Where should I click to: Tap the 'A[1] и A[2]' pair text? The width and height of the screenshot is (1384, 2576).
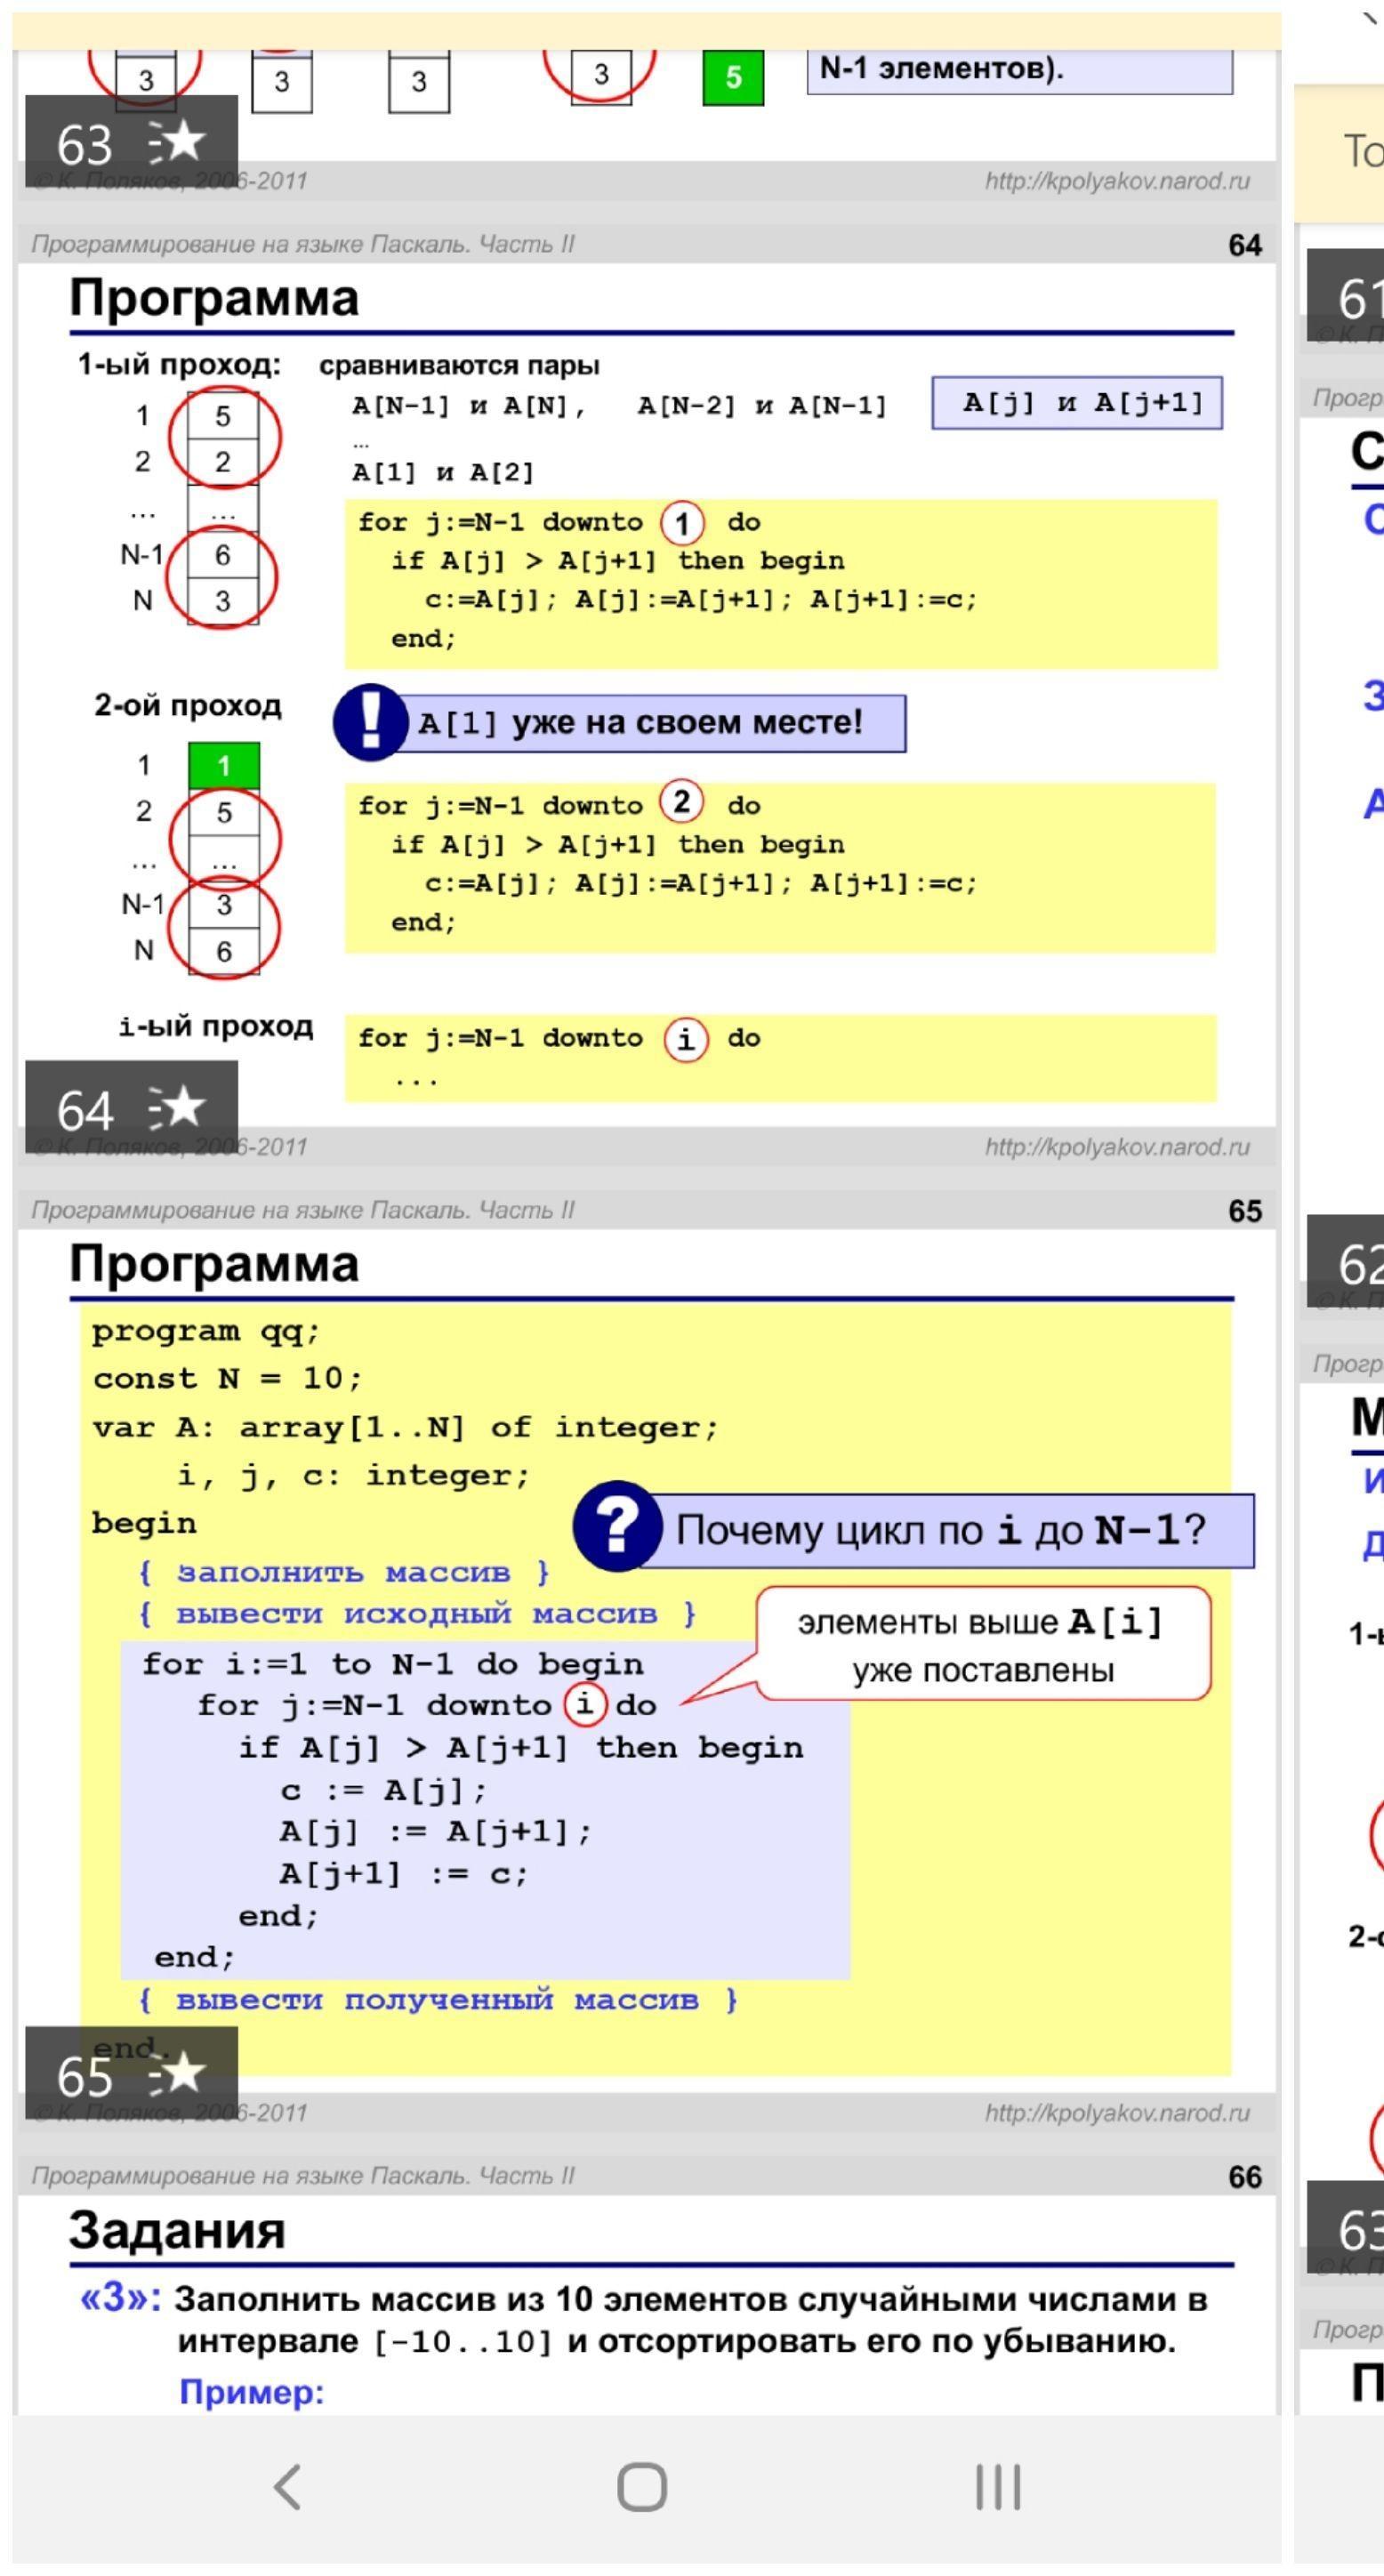click(x=443, y=472)
